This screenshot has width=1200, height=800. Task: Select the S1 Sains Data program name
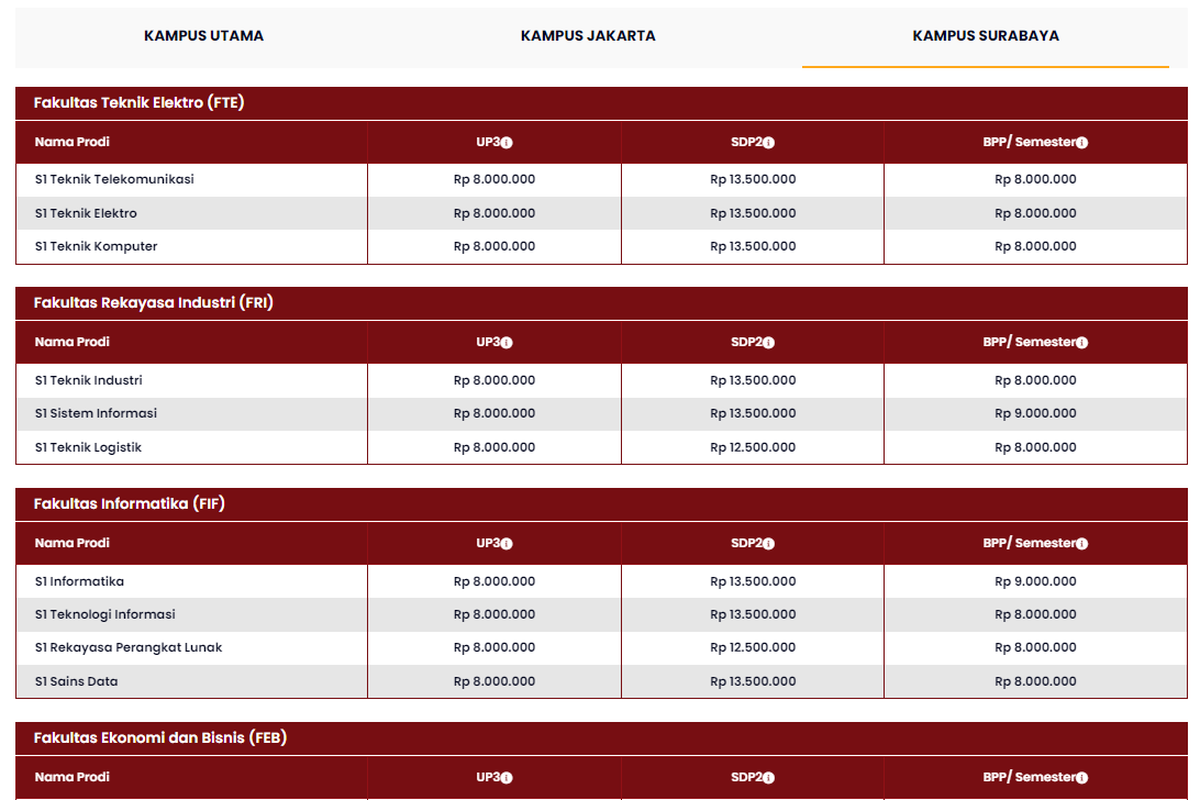click(x=76, y=682)
